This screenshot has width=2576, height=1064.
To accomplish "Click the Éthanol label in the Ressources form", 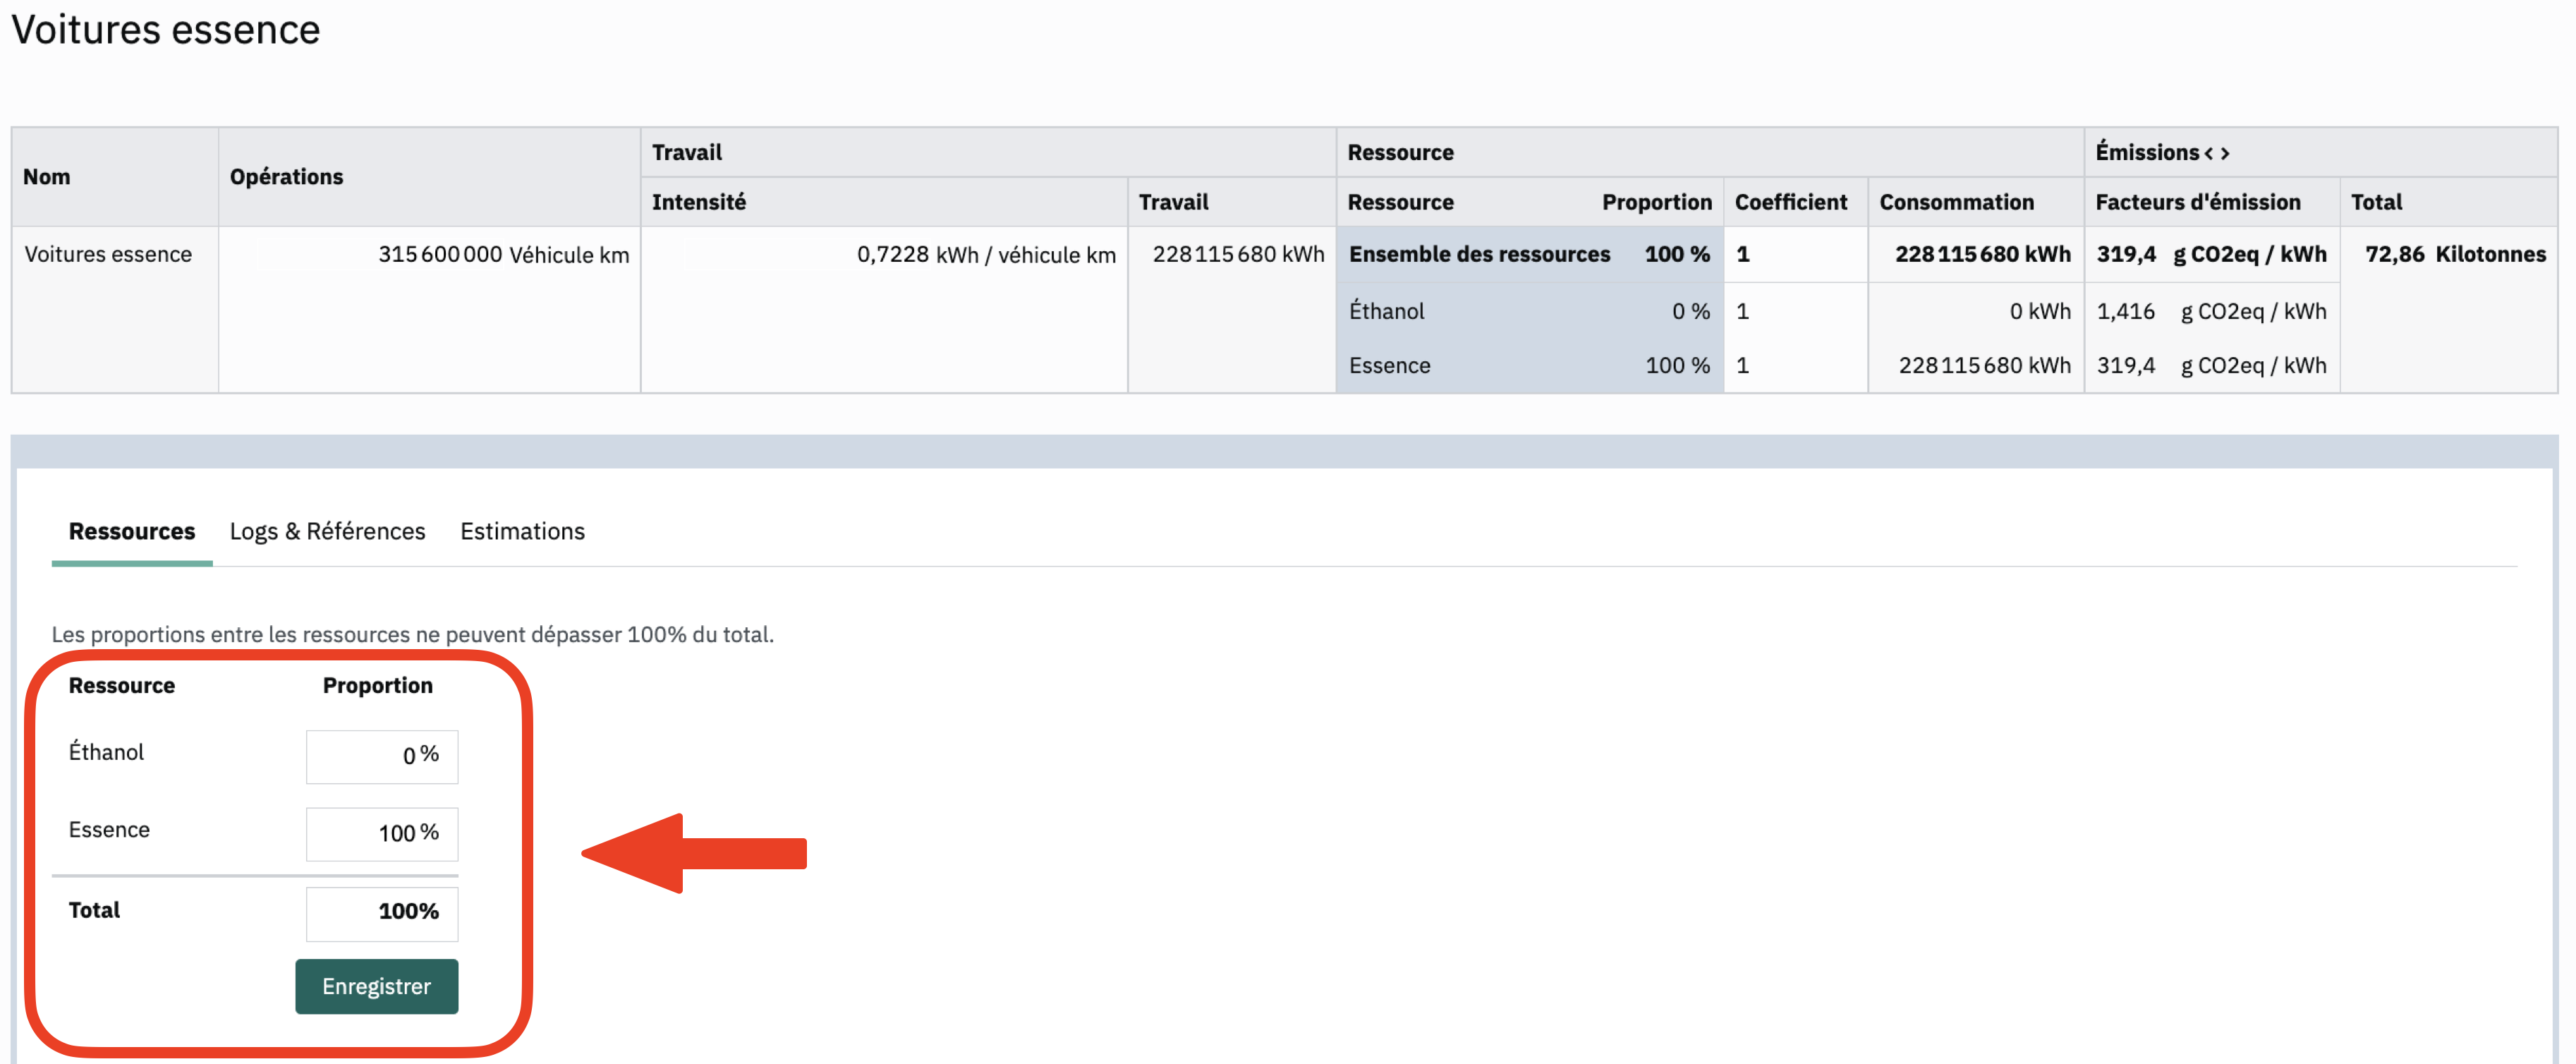I will (x=106, y=752).
